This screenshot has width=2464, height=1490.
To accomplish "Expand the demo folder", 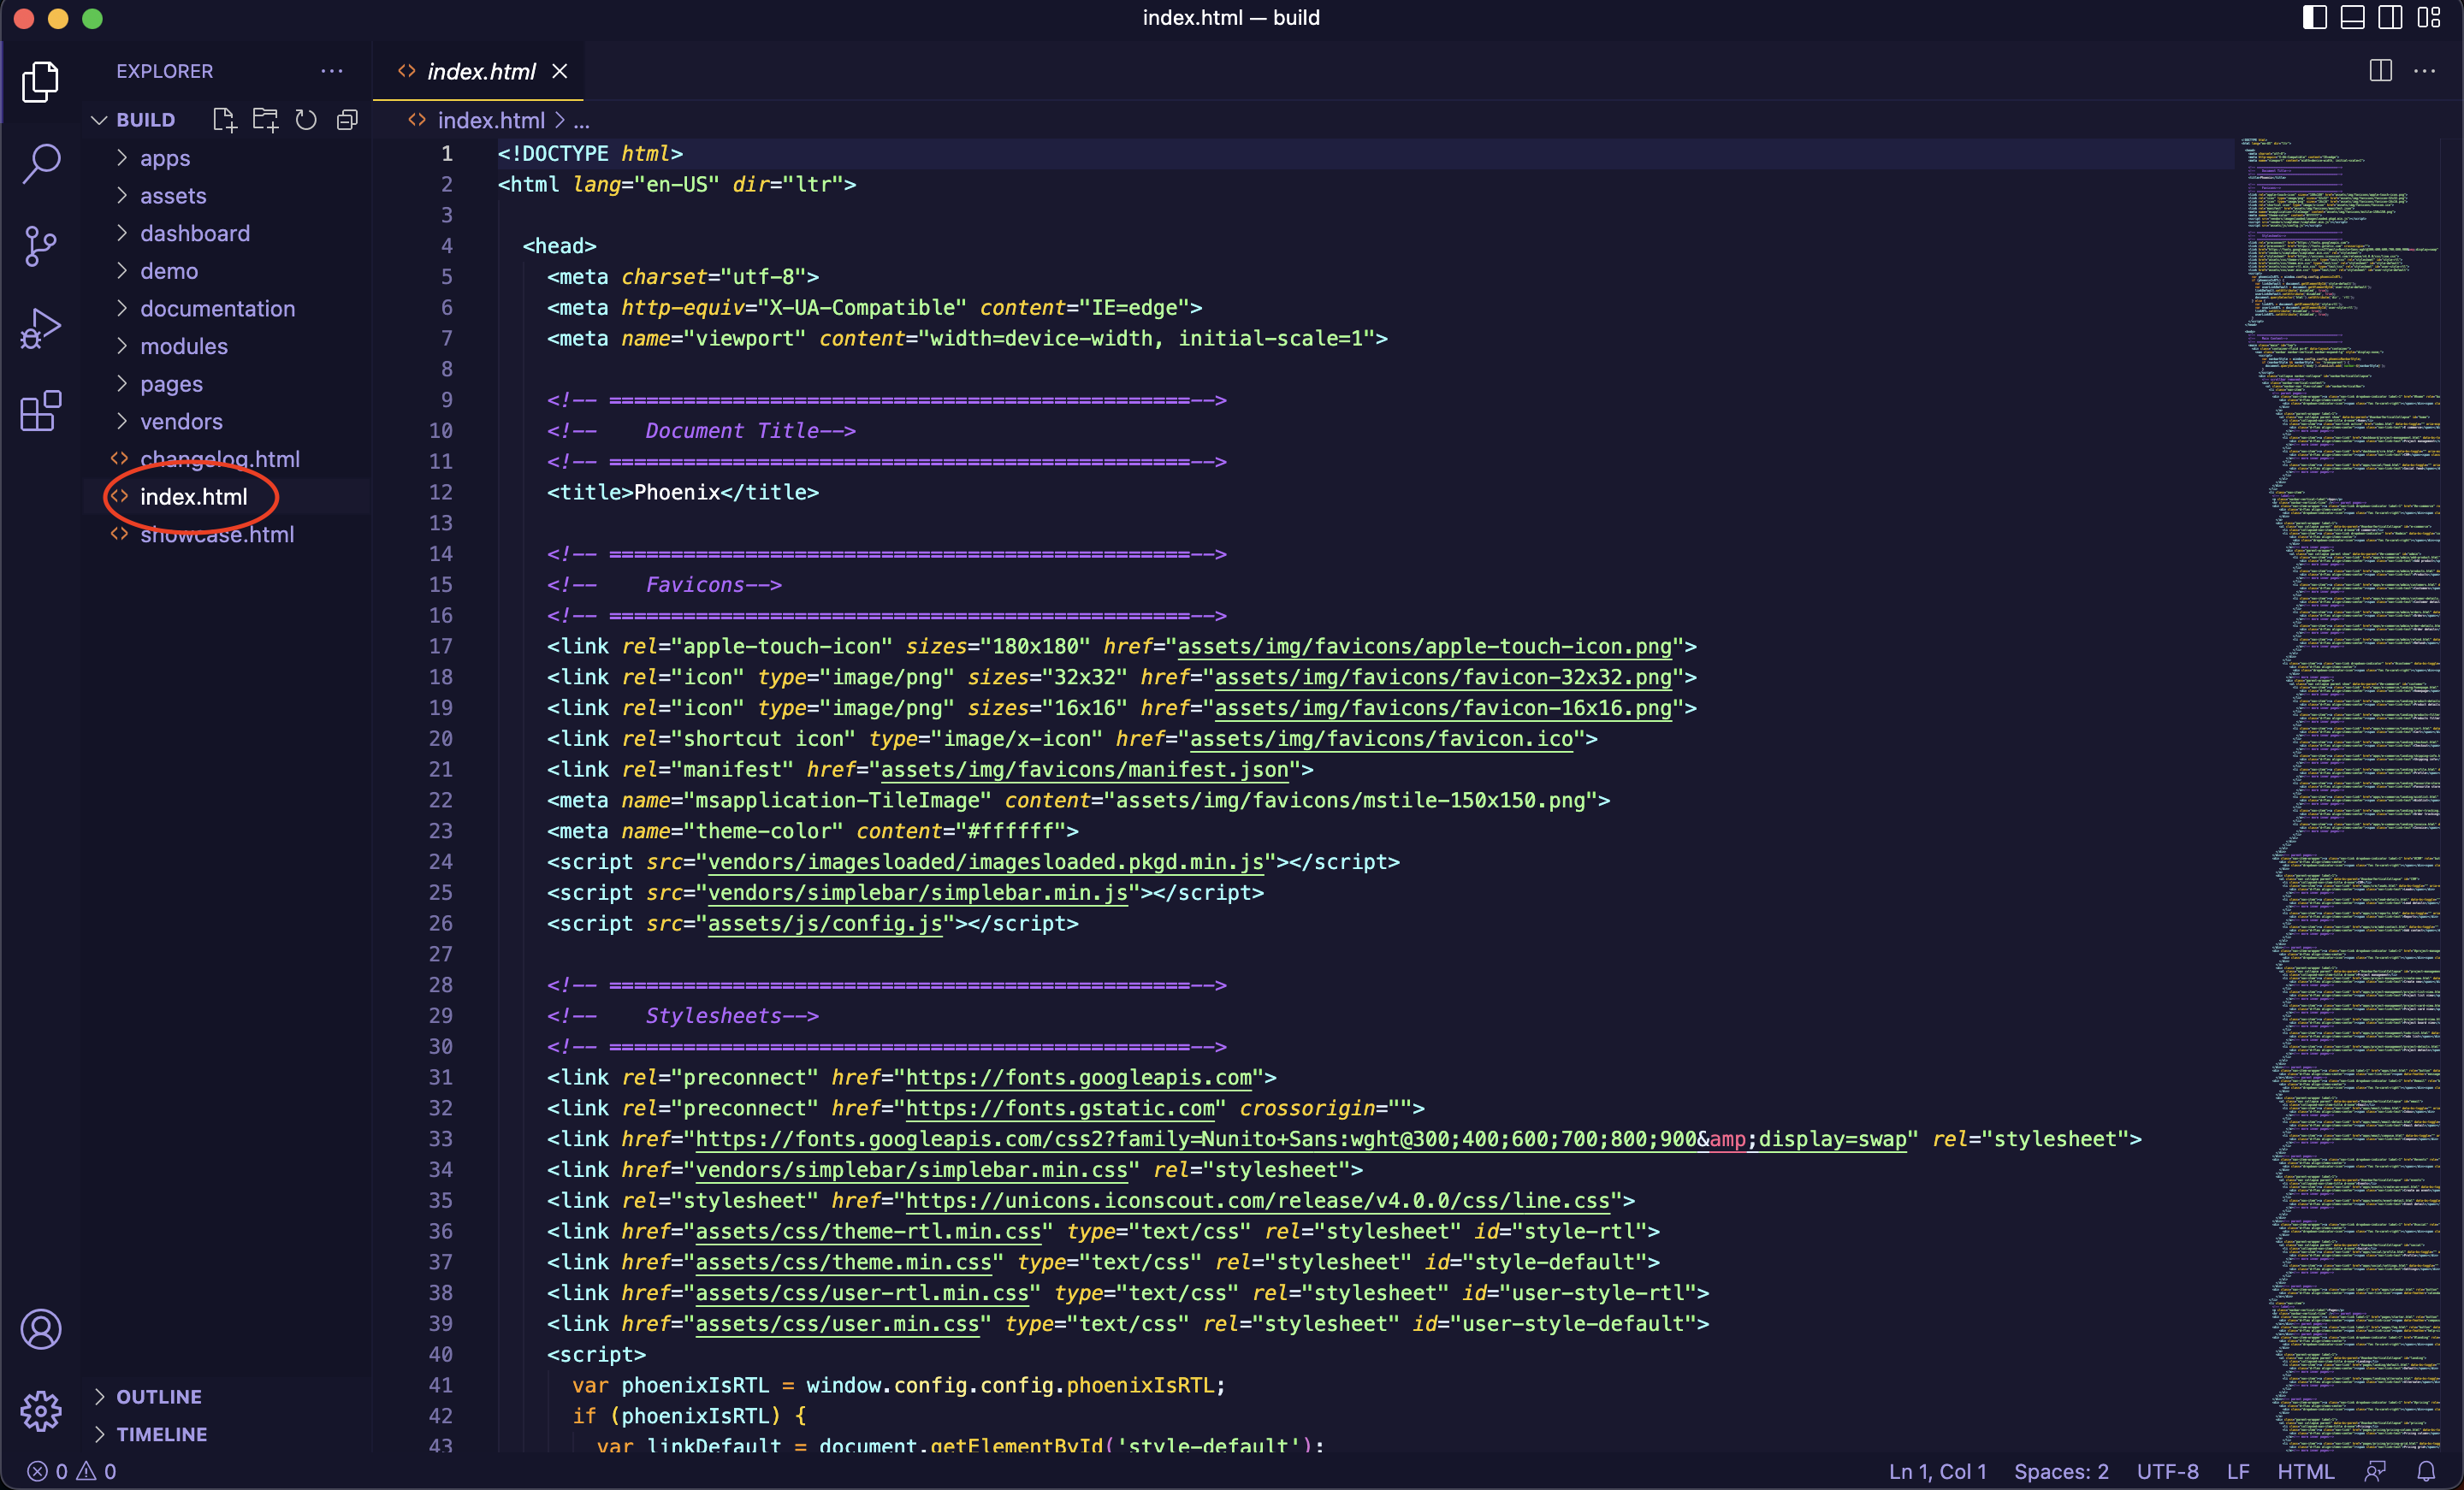I will pos(228,271).
